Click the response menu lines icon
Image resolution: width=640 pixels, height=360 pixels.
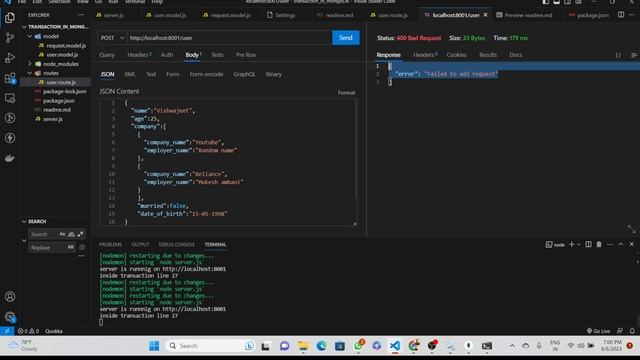pyautogui.click(x=633, y=55)
